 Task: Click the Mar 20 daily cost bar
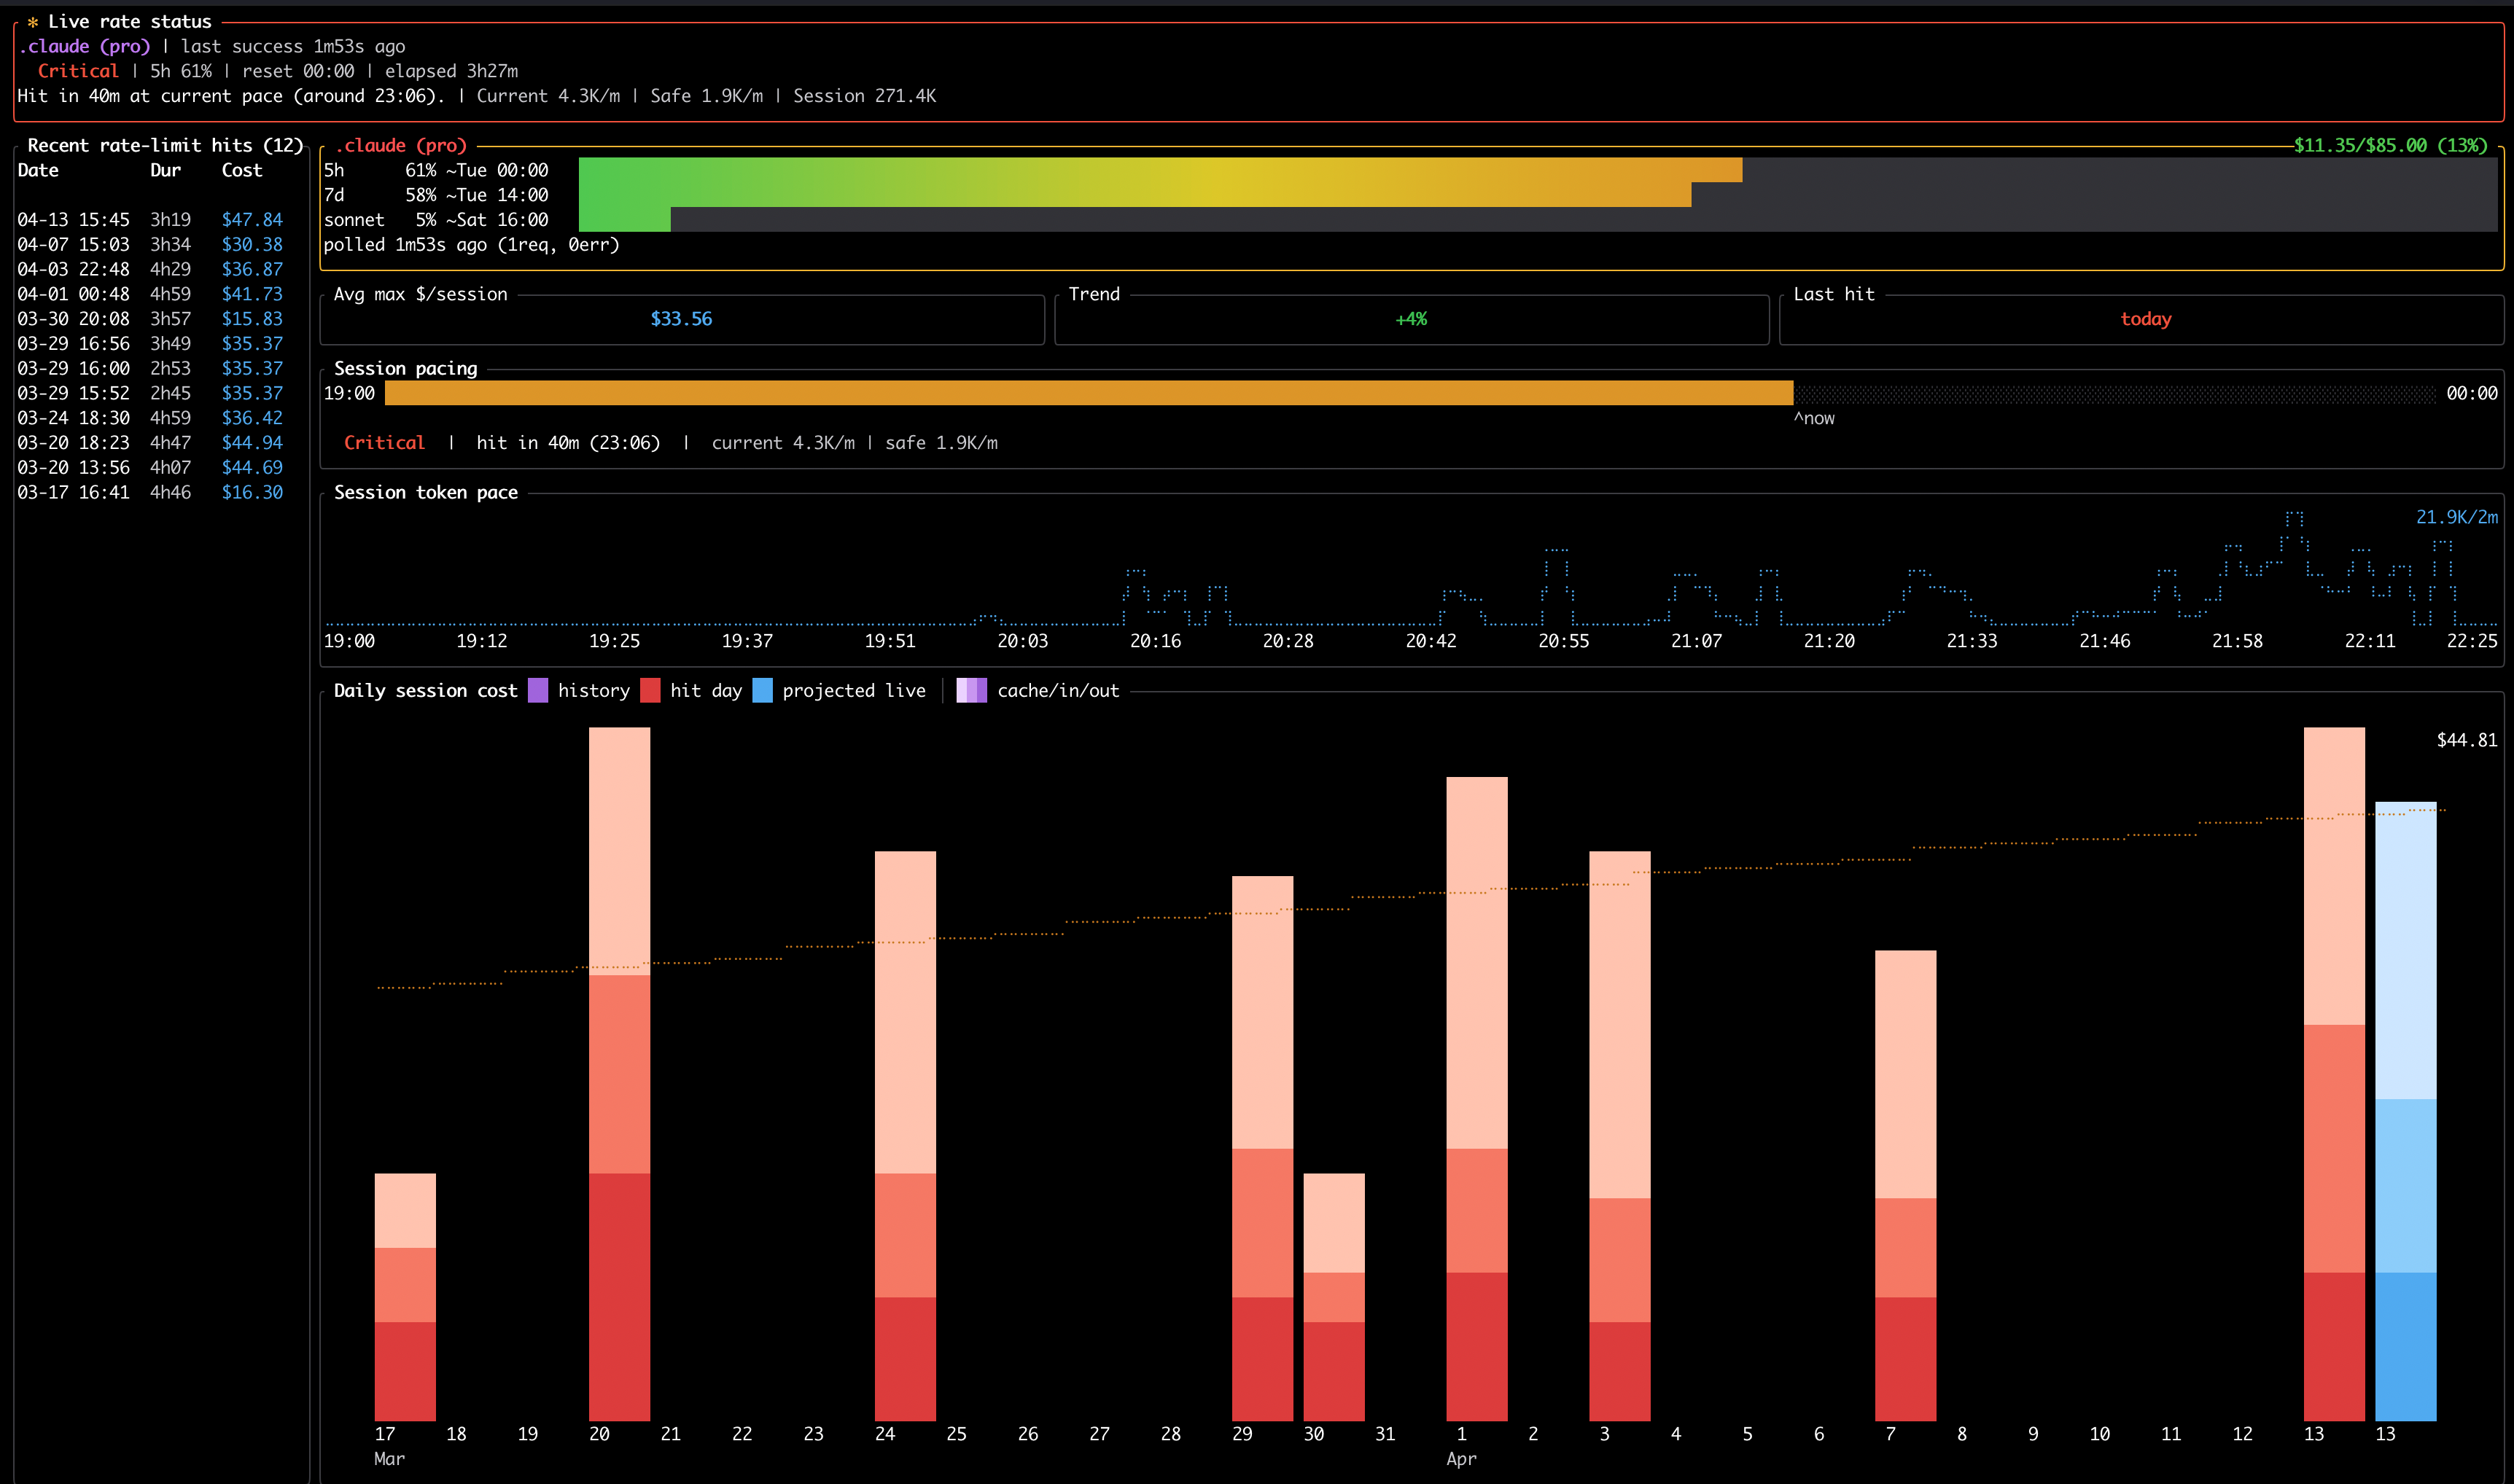coord(619,1074)
